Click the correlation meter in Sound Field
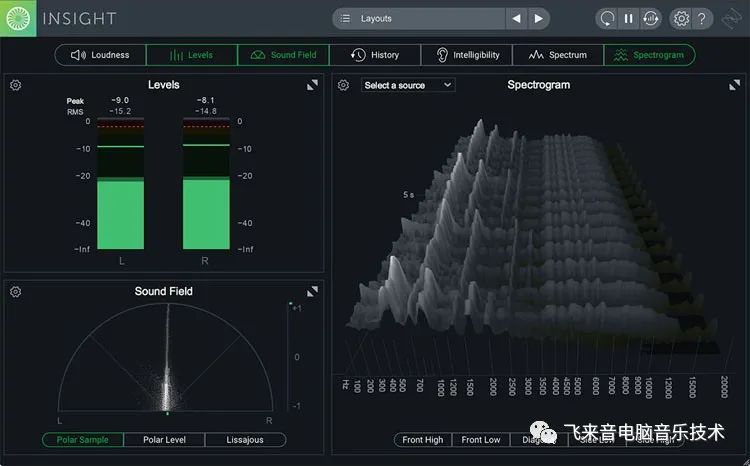 290,357
